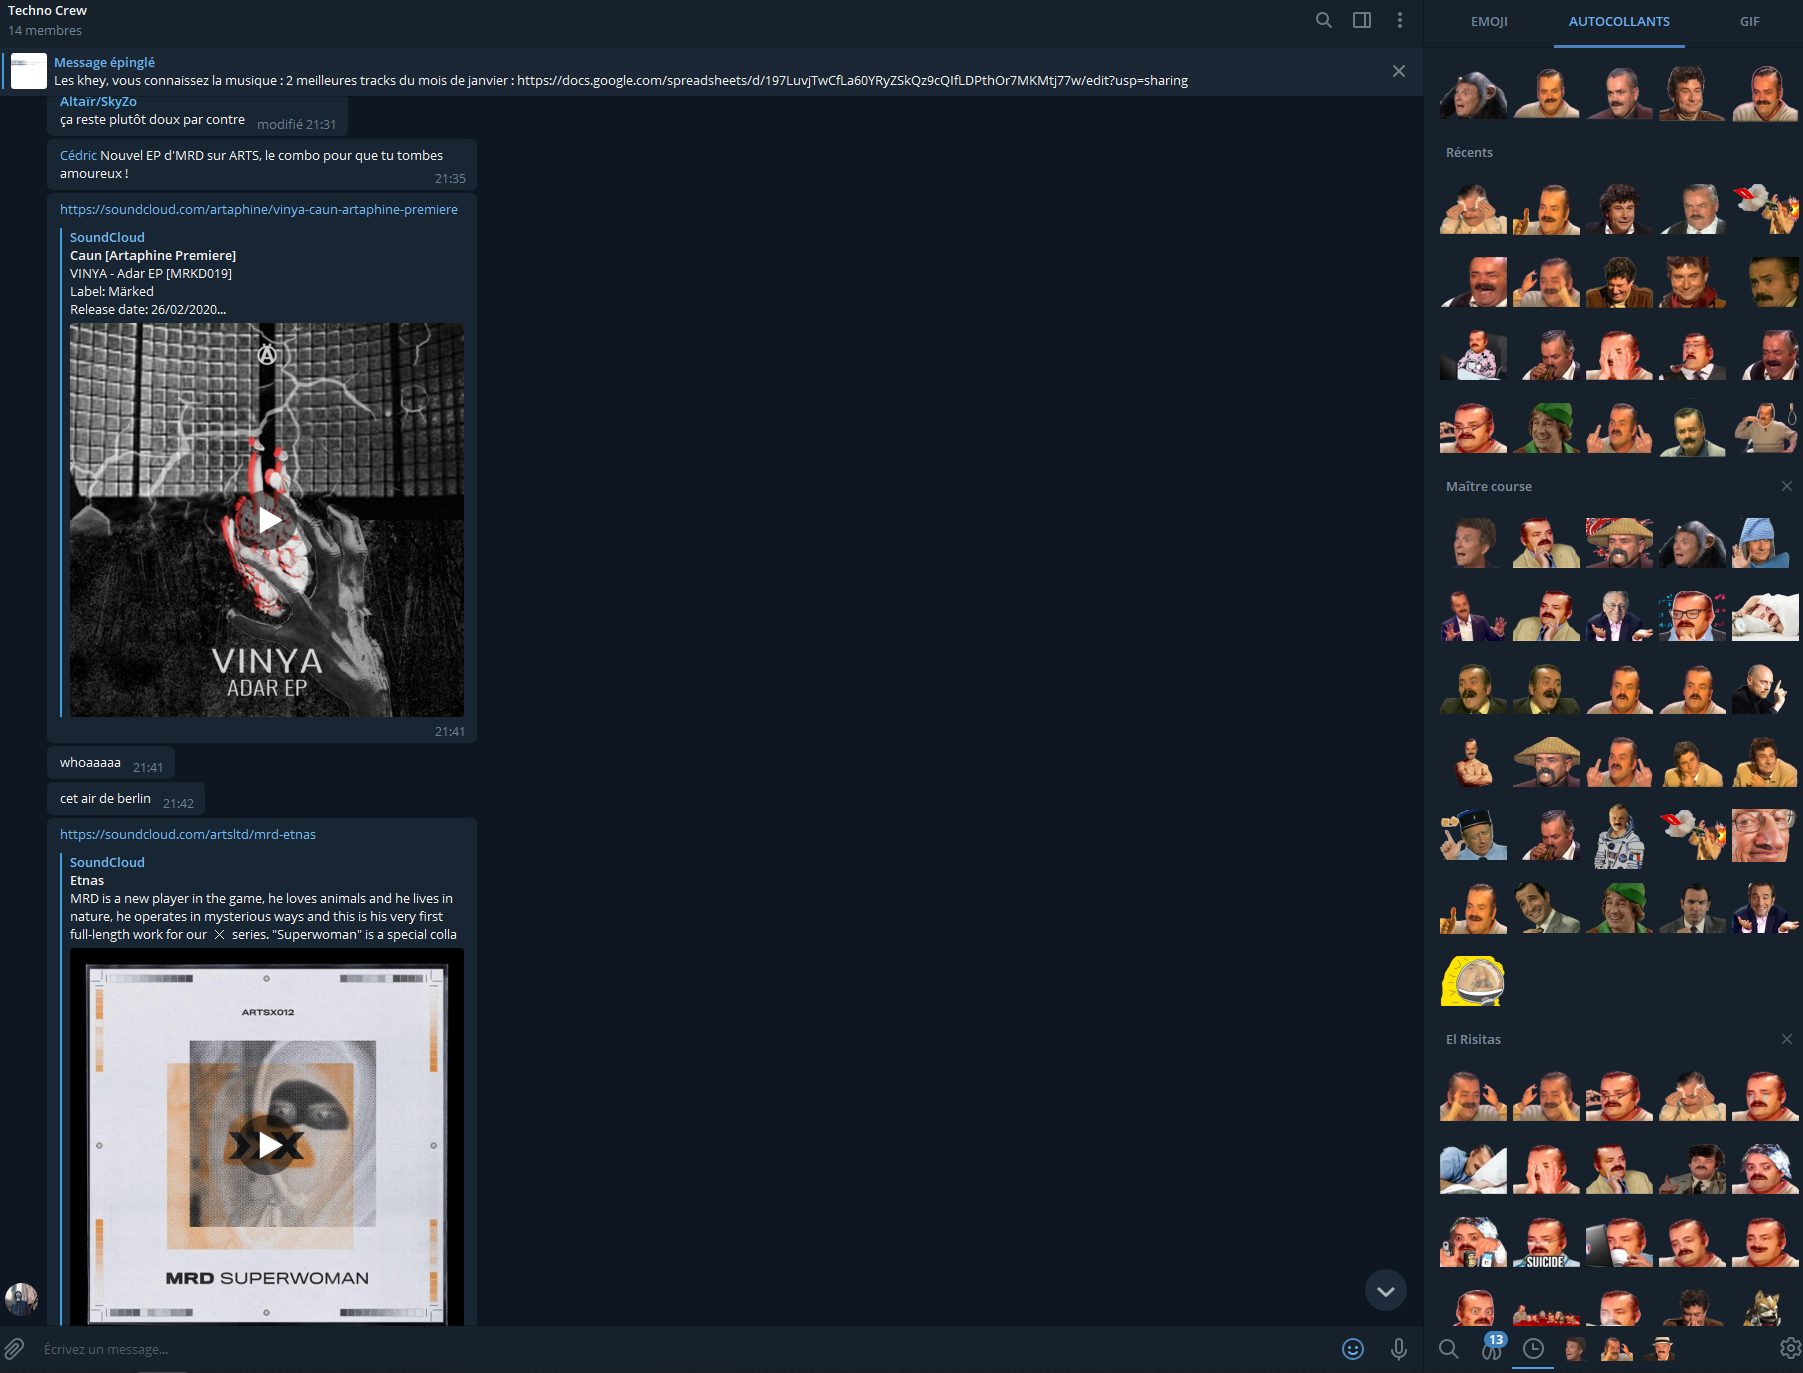This screenshot has height=1373, width=1803.
Task: Click the '14 membres' member count
Action: pos(45,31)
